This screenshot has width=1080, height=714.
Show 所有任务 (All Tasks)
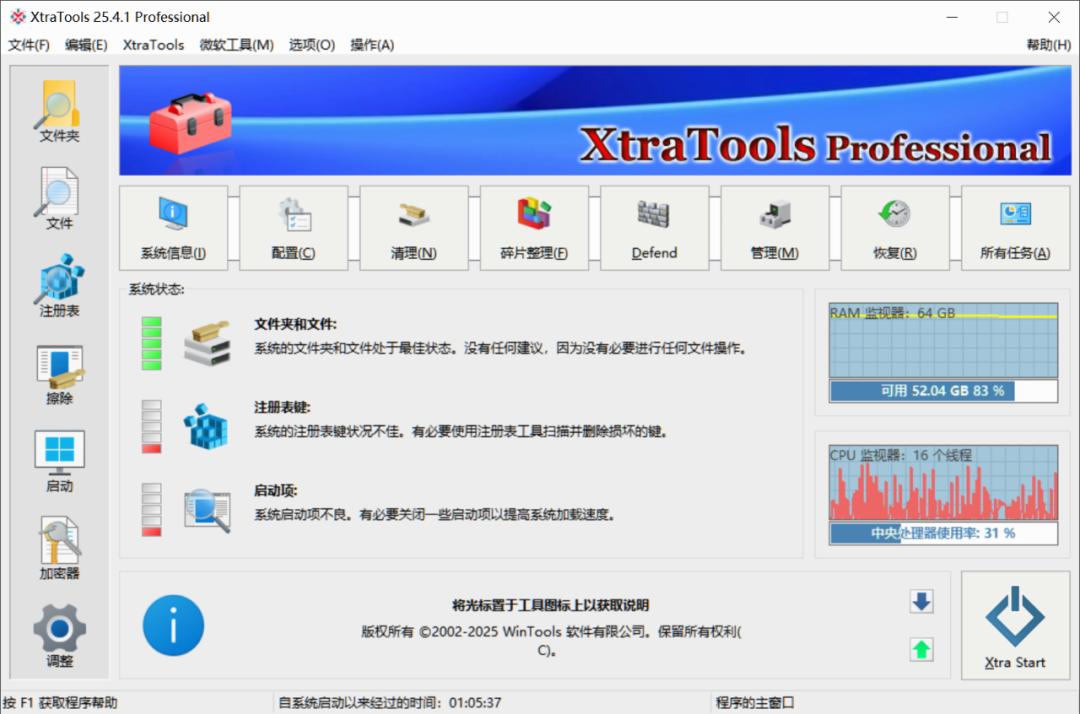pyautogui.click(x=1015, y=227)
